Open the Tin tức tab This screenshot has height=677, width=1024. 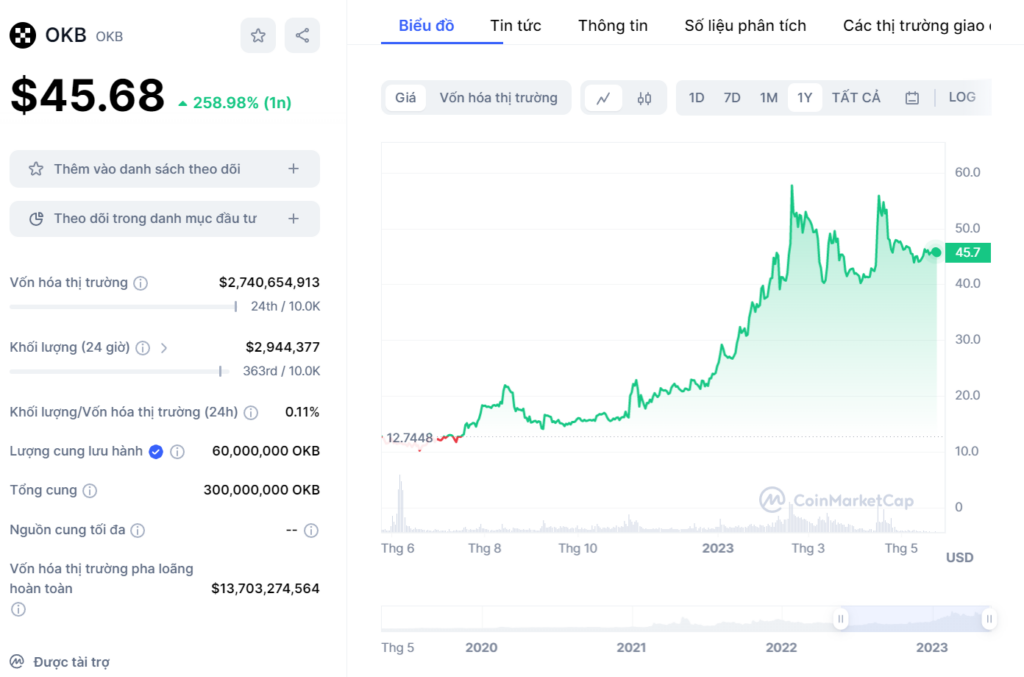click(x=515, y=25)
